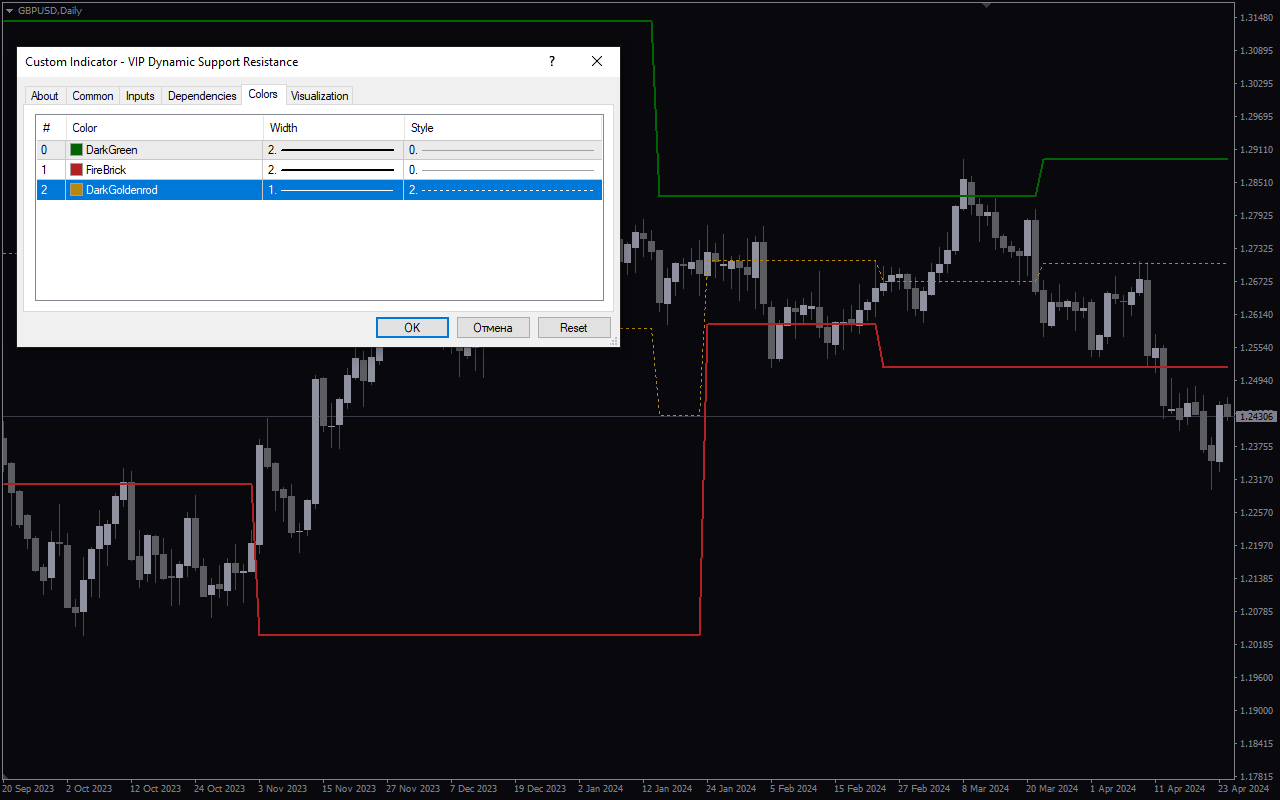1280x800 pixels.
Task: Select row number 2 cell
Action: pyautogui.click(x=51, y=190)
